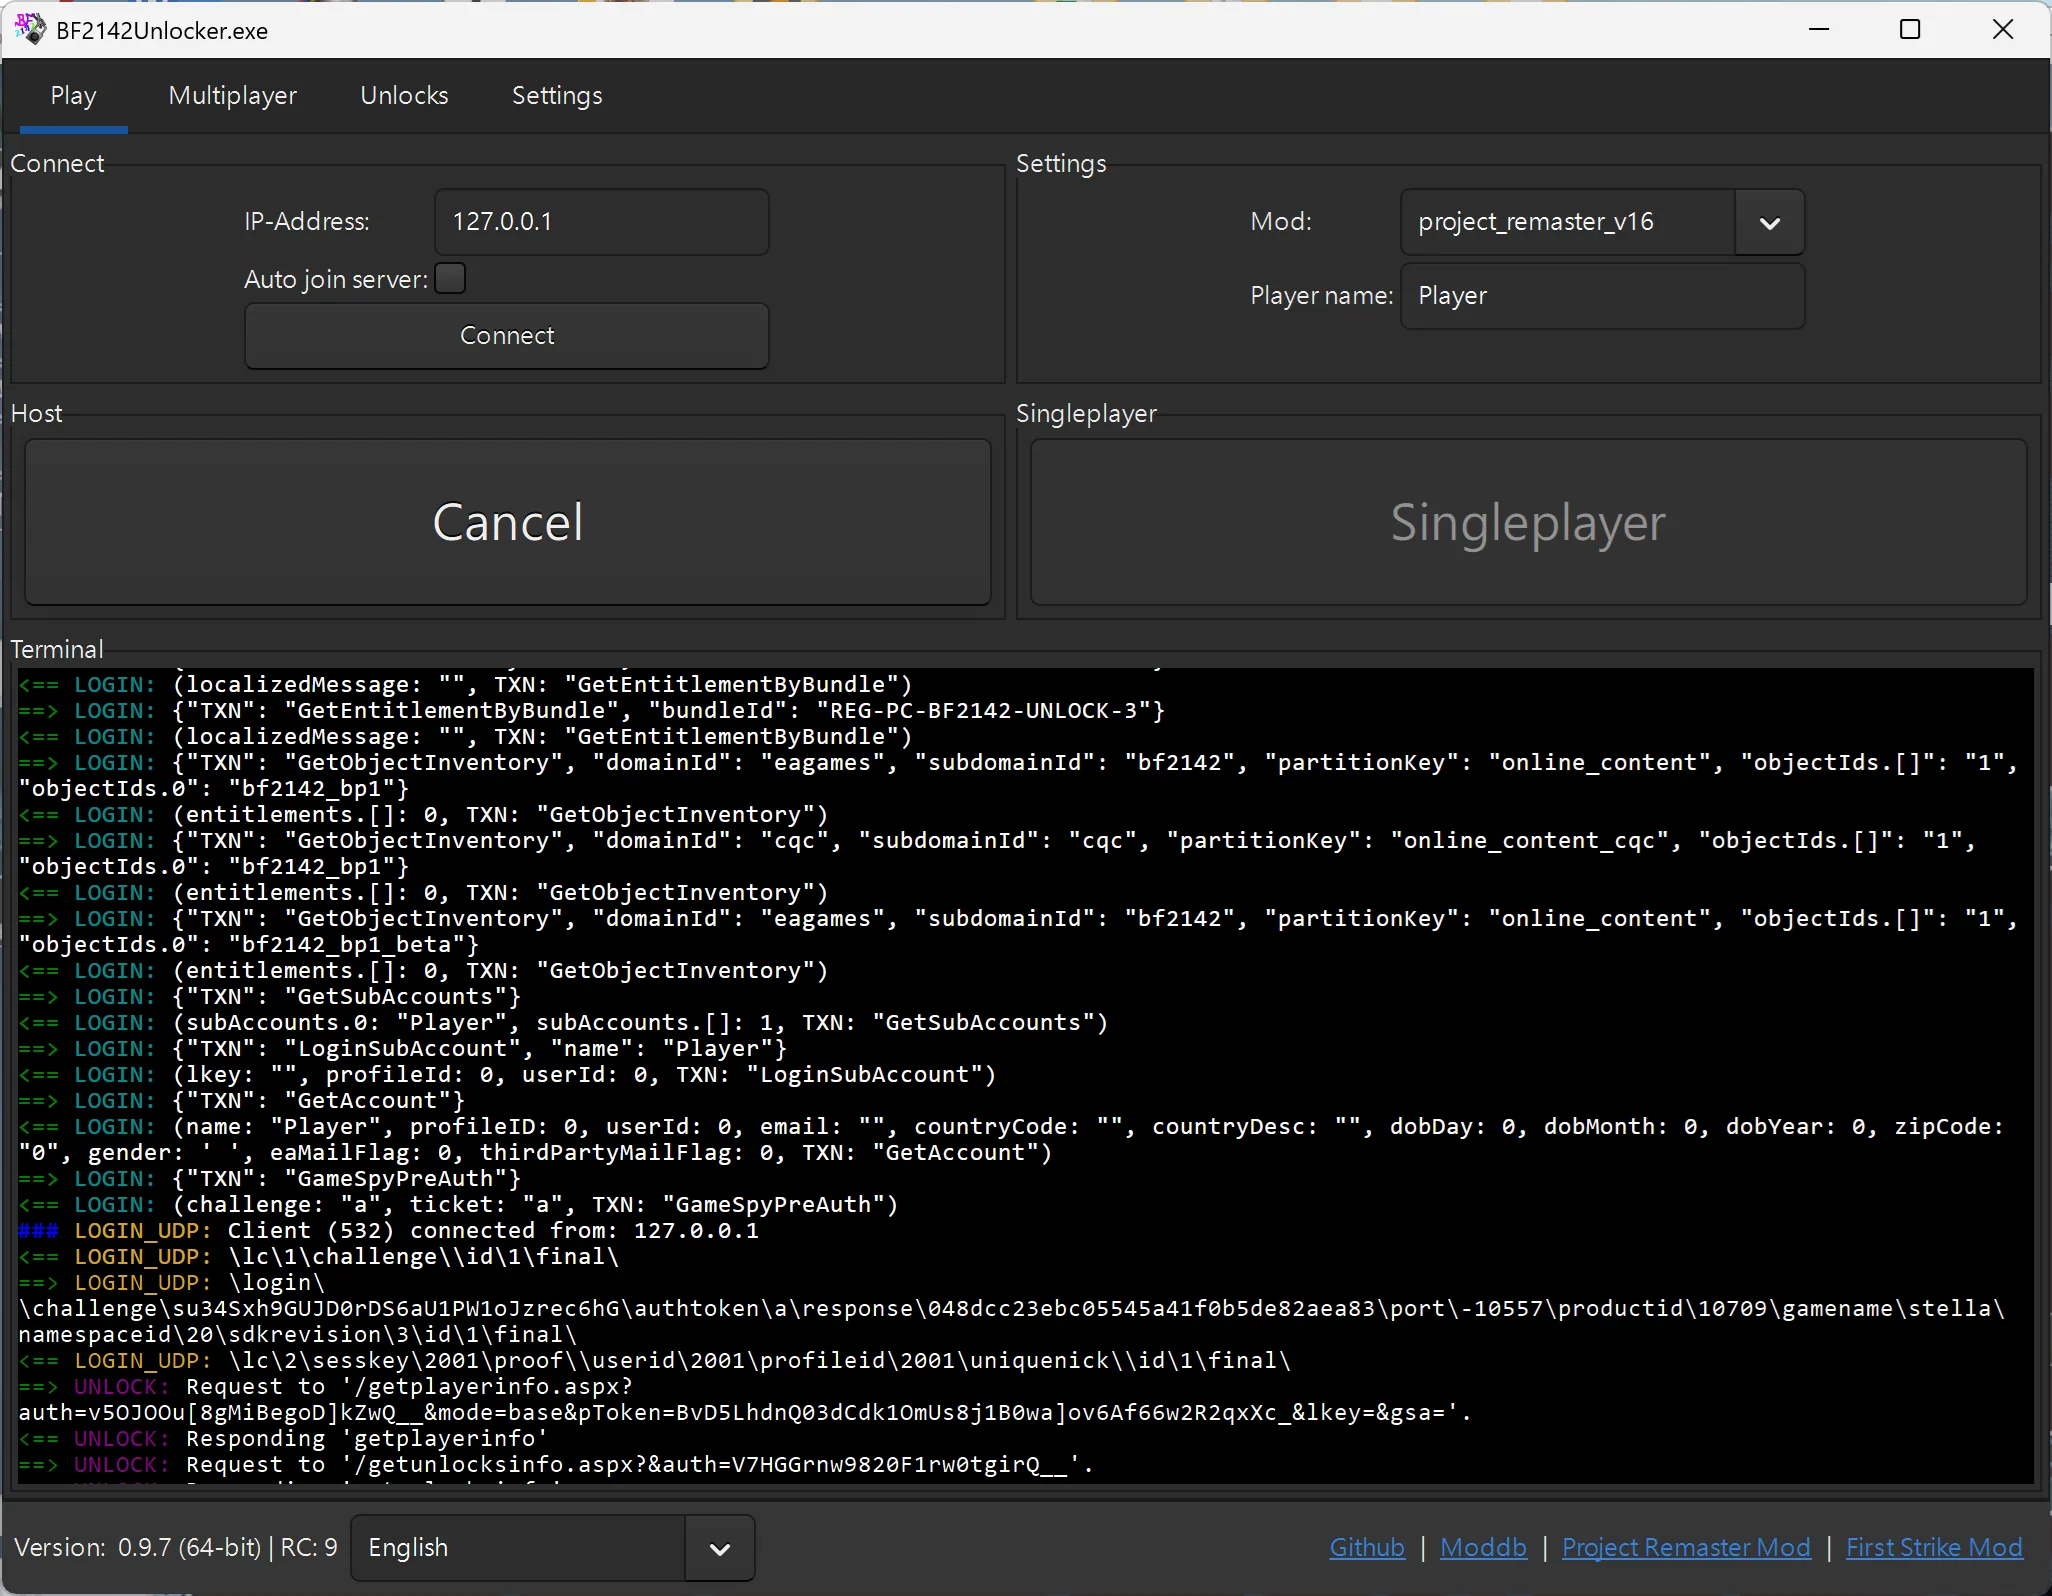Click the language dropdown chevron
The width and height of the screenshot is (2052, 1596).
tap(719, 1549)
